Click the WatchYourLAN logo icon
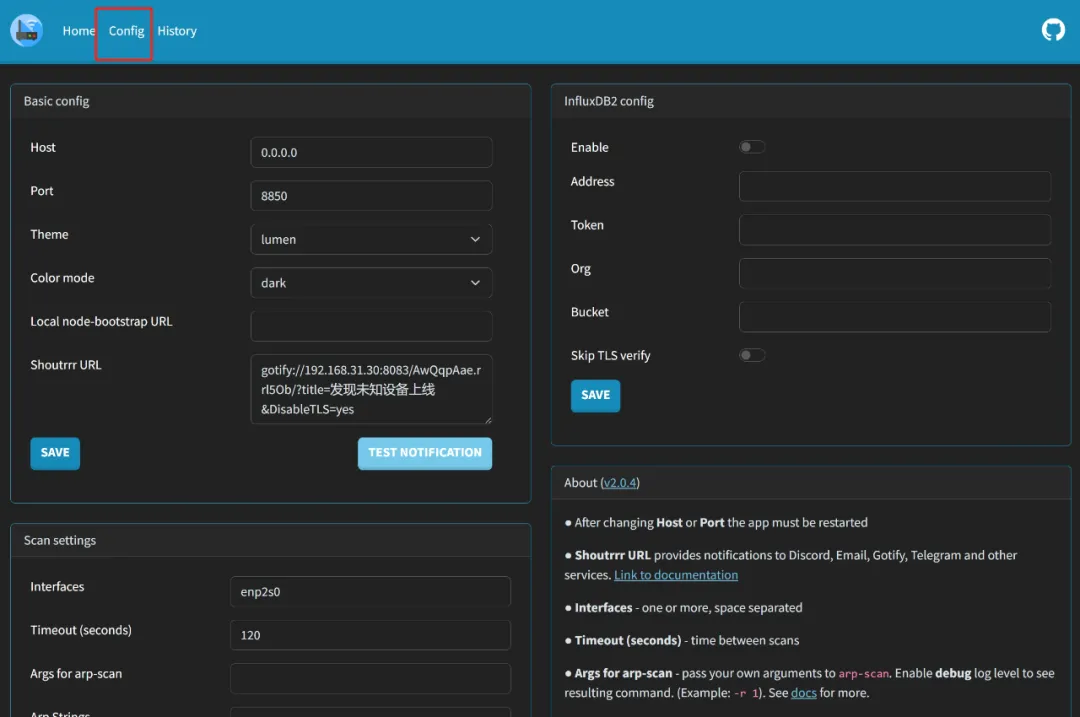The image size is (1080, 717). 26,31
